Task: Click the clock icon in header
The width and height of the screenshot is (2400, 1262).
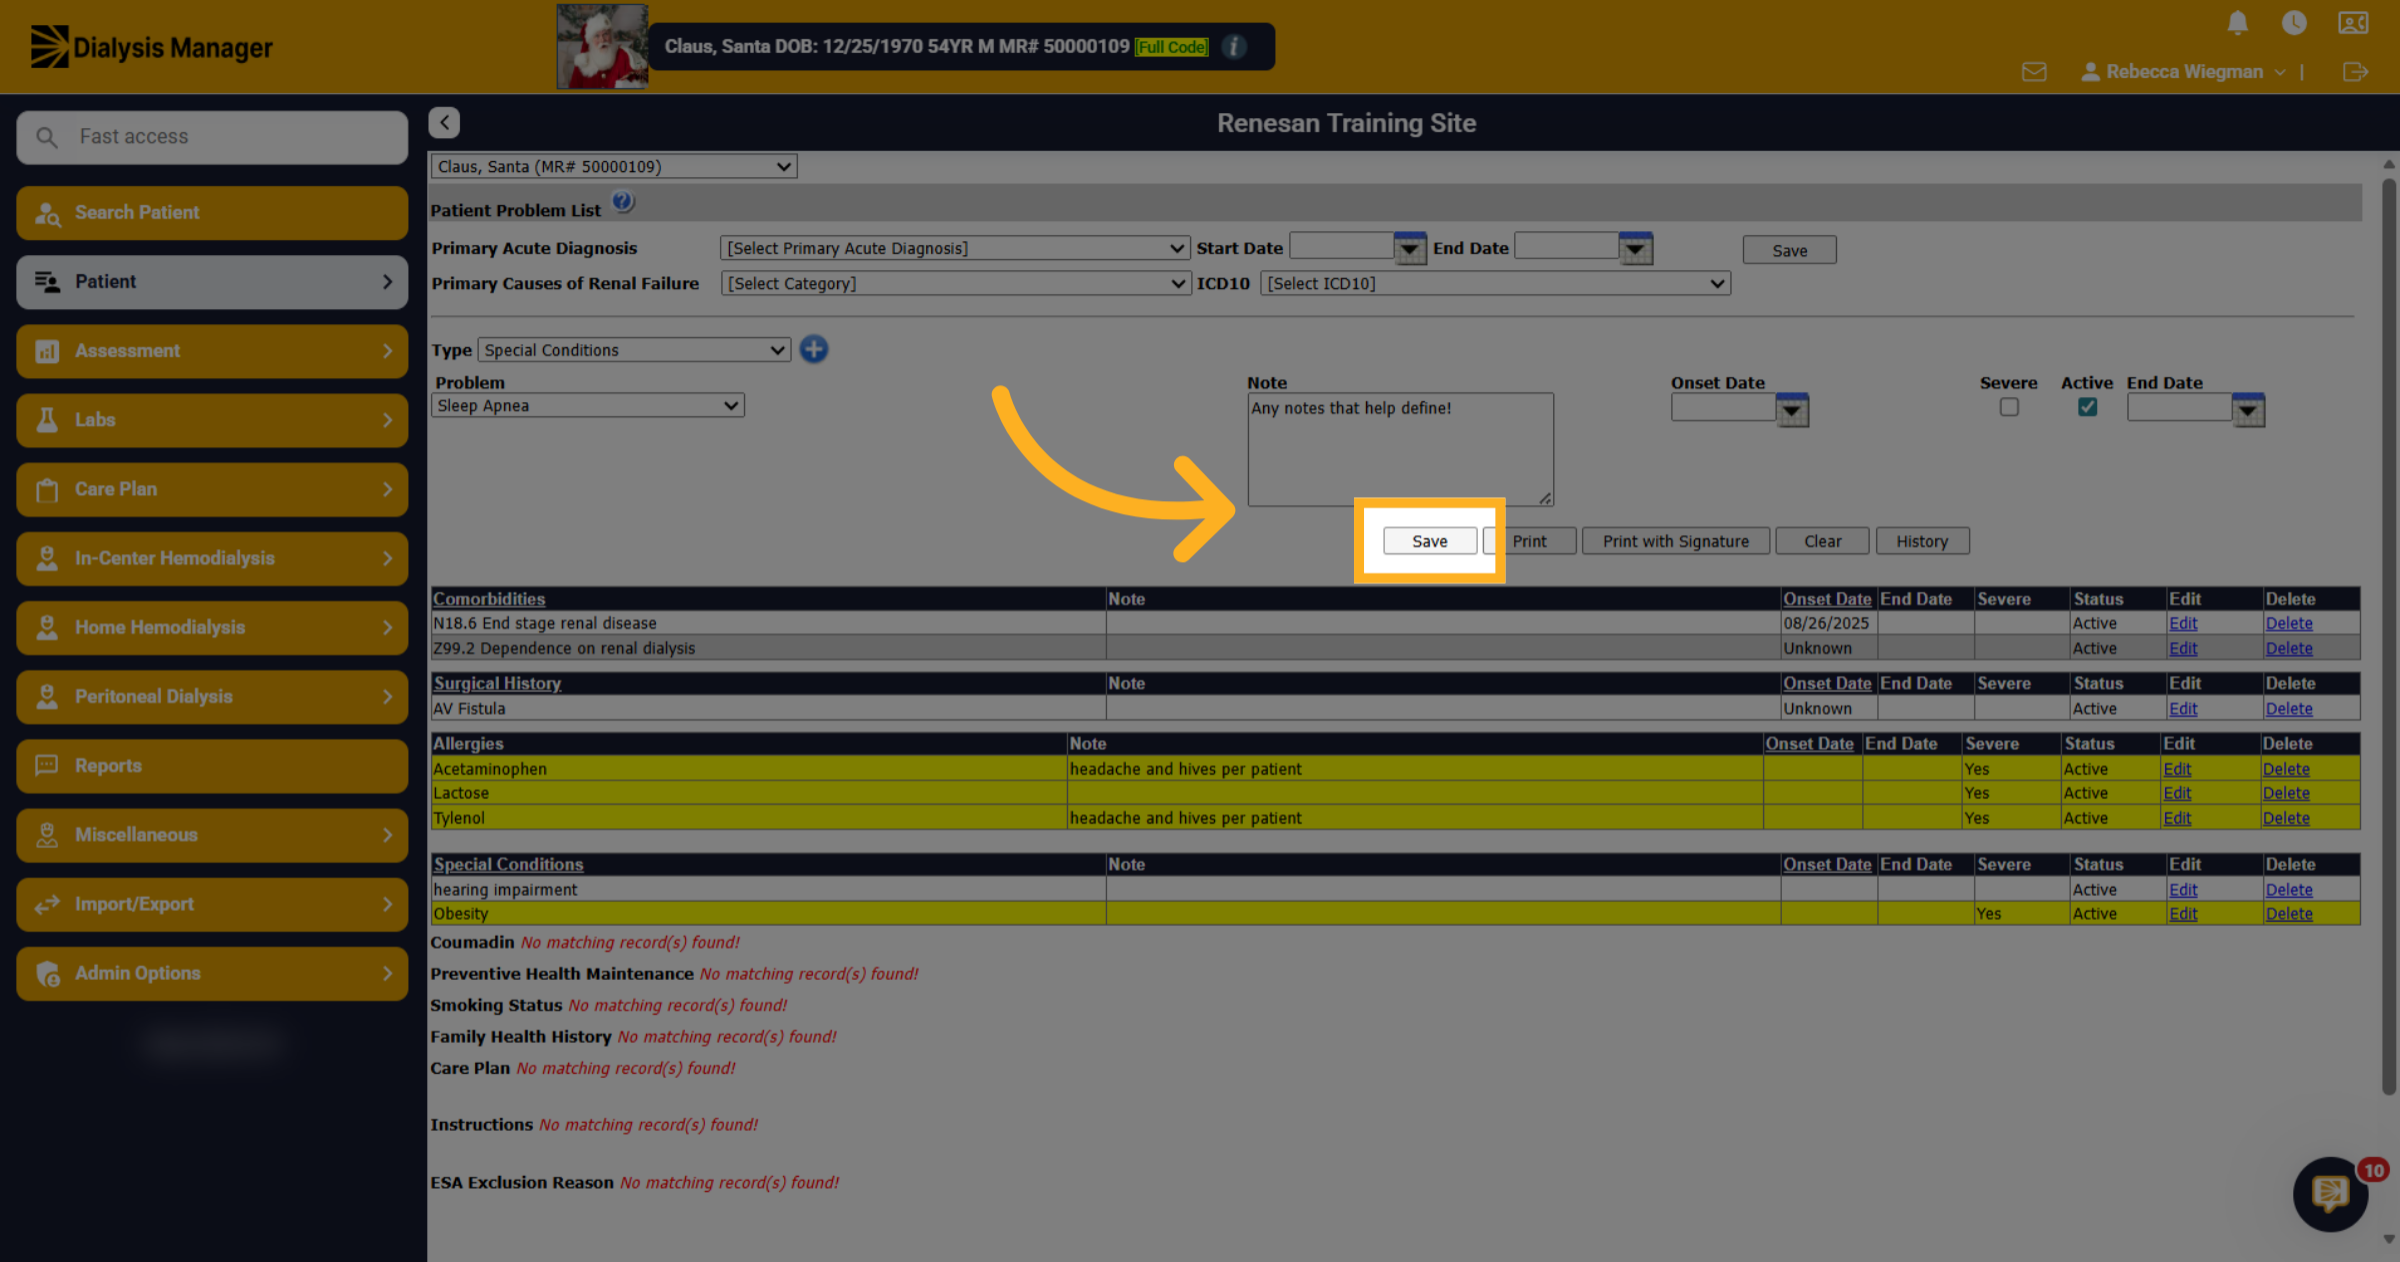Action: (2294, 23)
